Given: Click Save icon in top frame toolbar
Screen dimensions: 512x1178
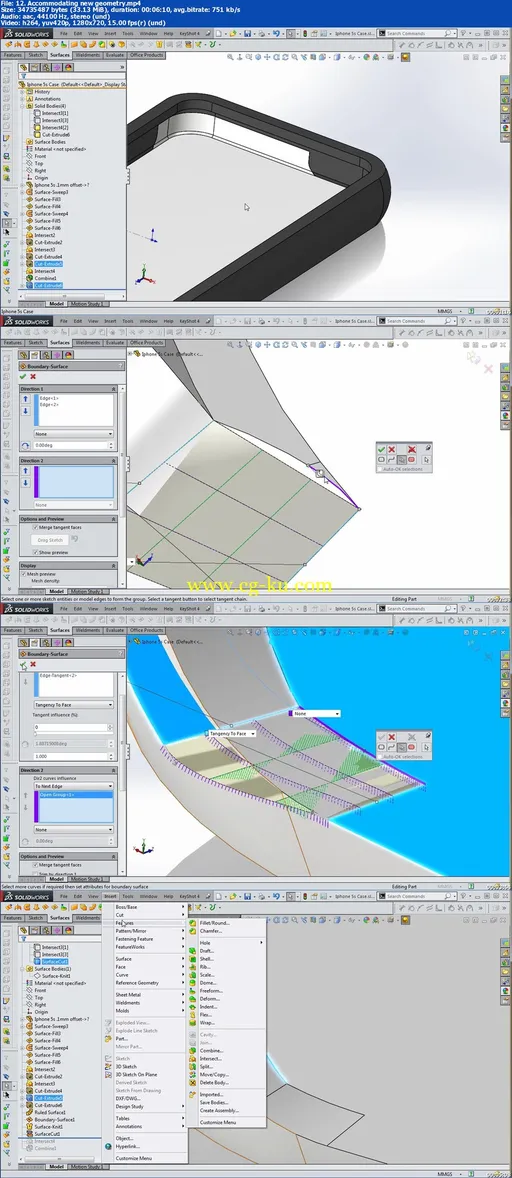Looking at the screenshot, I should click(x=248, y=33).
